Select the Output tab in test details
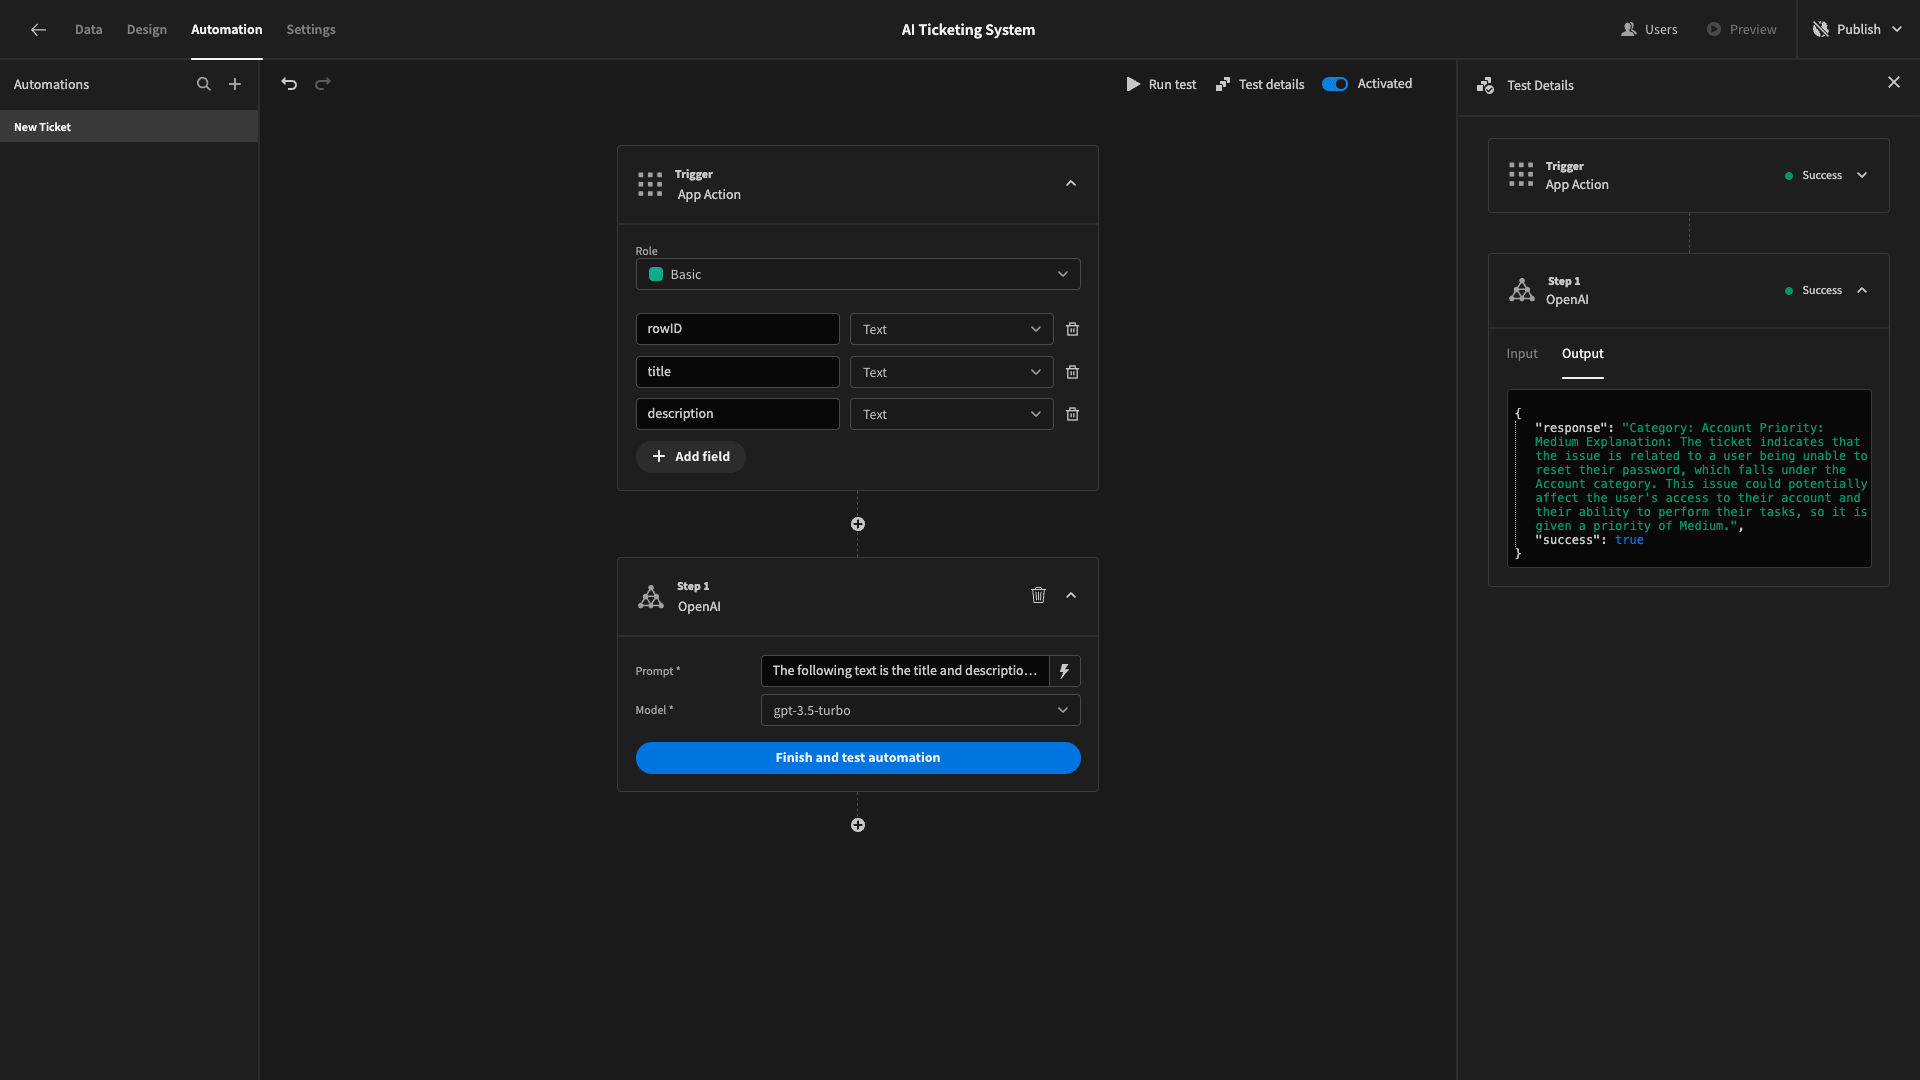Image resolution: width=1920 pixels, height=1080 pixels. click(x=1583, y=354)
